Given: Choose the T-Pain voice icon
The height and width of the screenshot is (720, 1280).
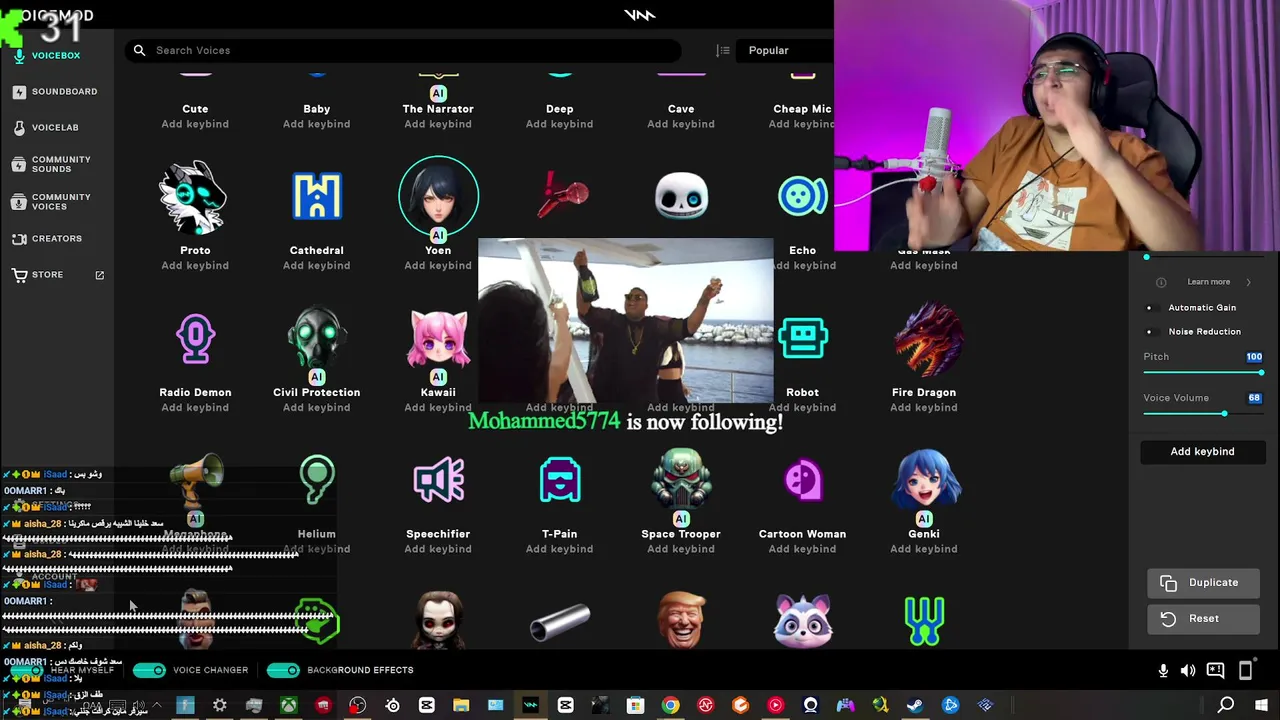Looking at the screenshot, I should (x=560, y=480).
